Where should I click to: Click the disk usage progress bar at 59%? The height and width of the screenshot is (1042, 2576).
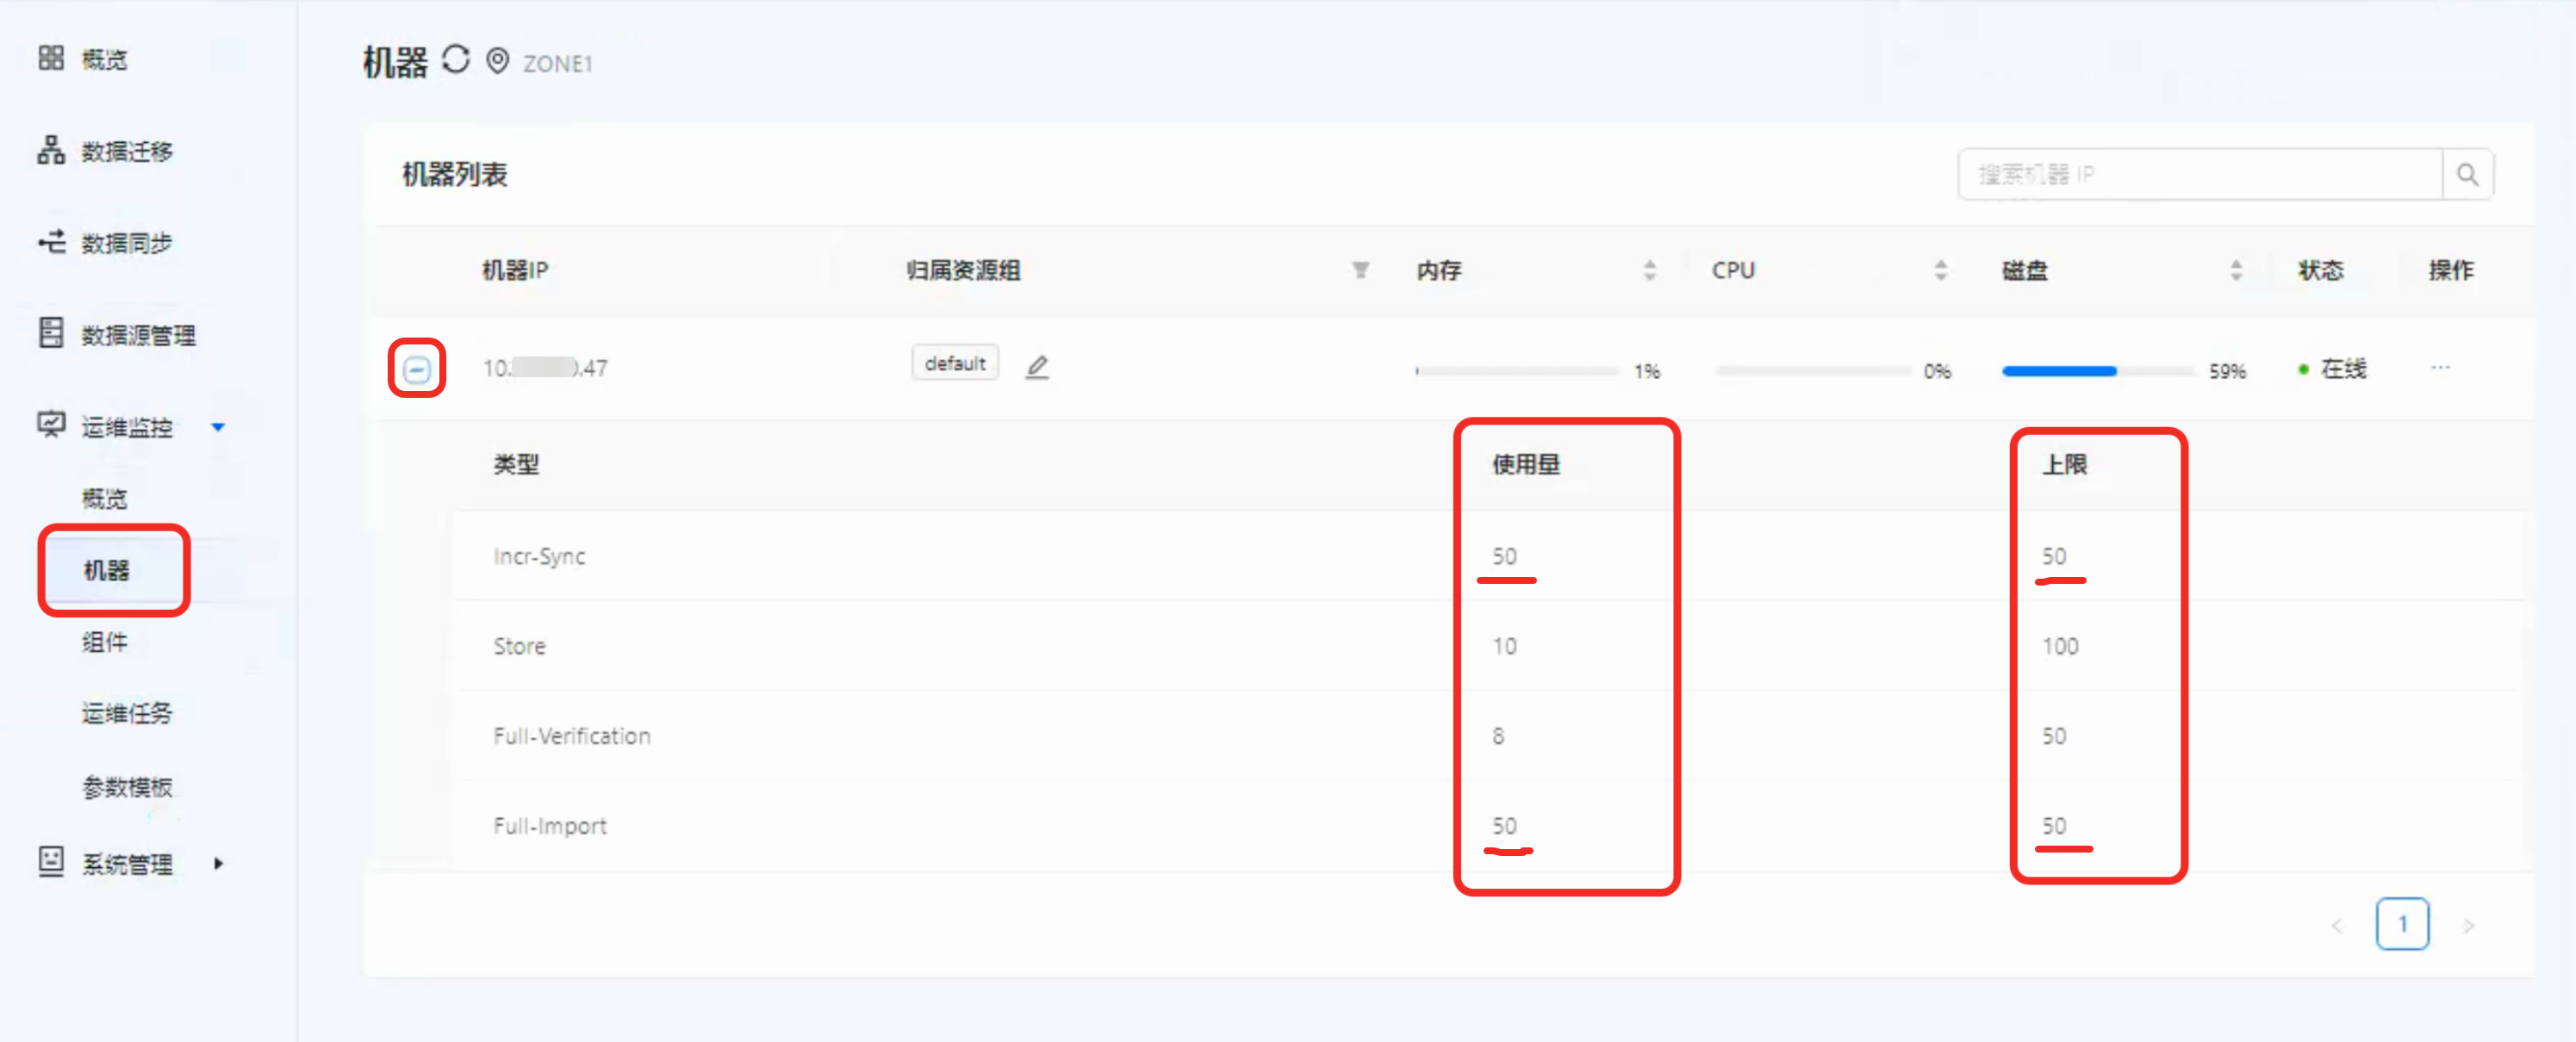tap(2098, 371)
